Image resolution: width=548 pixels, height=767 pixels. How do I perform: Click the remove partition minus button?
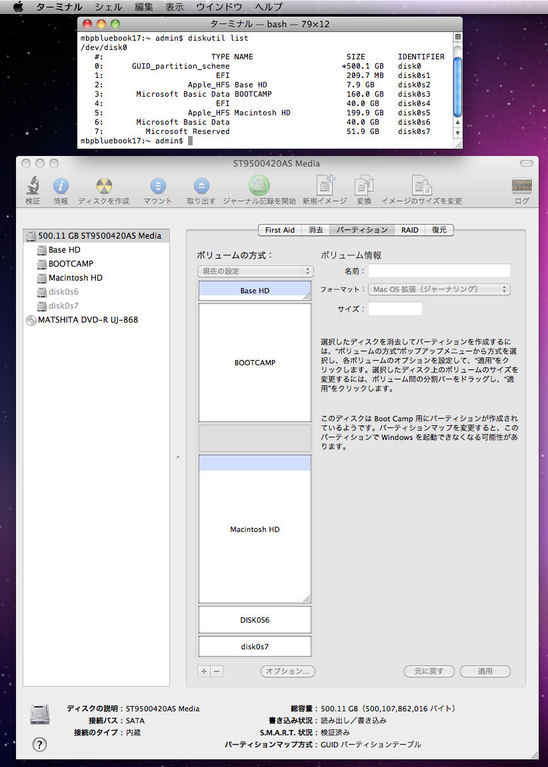(217, 671)
